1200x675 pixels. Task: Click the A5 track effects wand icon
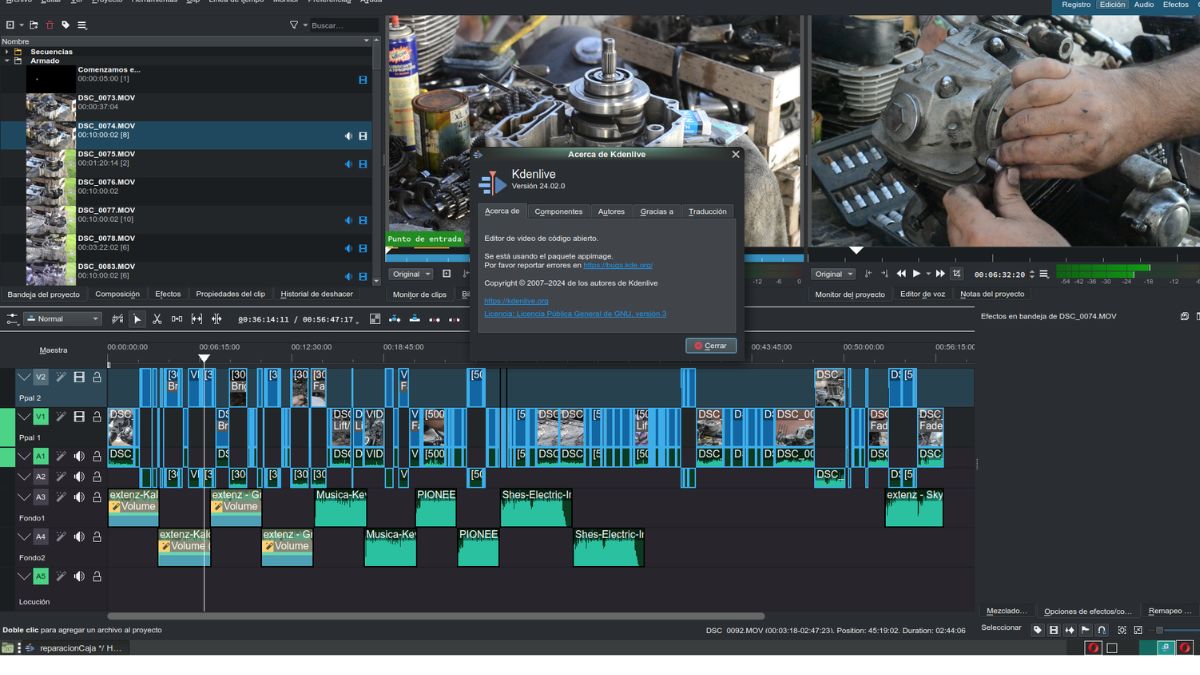[62, 576]
